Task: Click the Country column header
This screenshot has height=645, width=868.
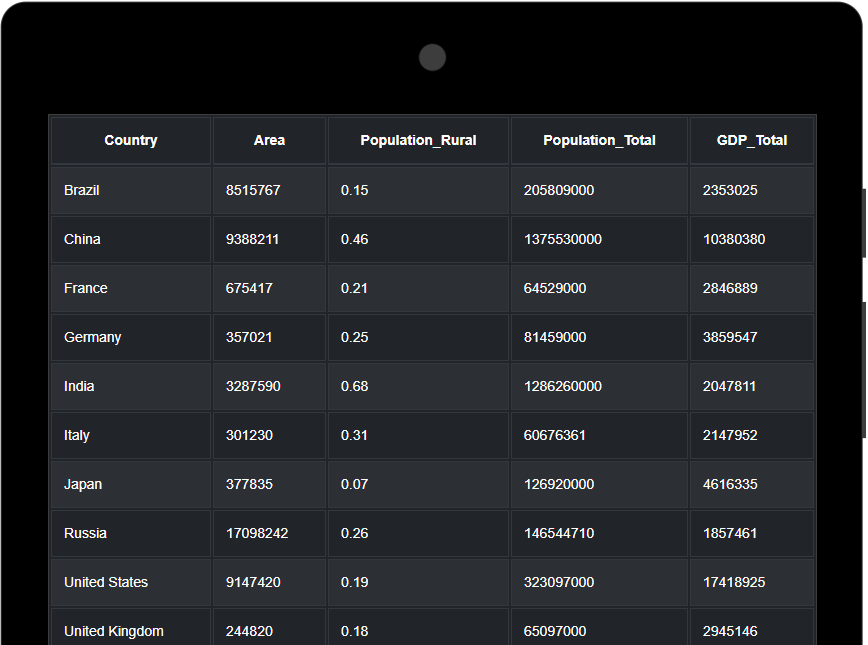Action: 130,140
